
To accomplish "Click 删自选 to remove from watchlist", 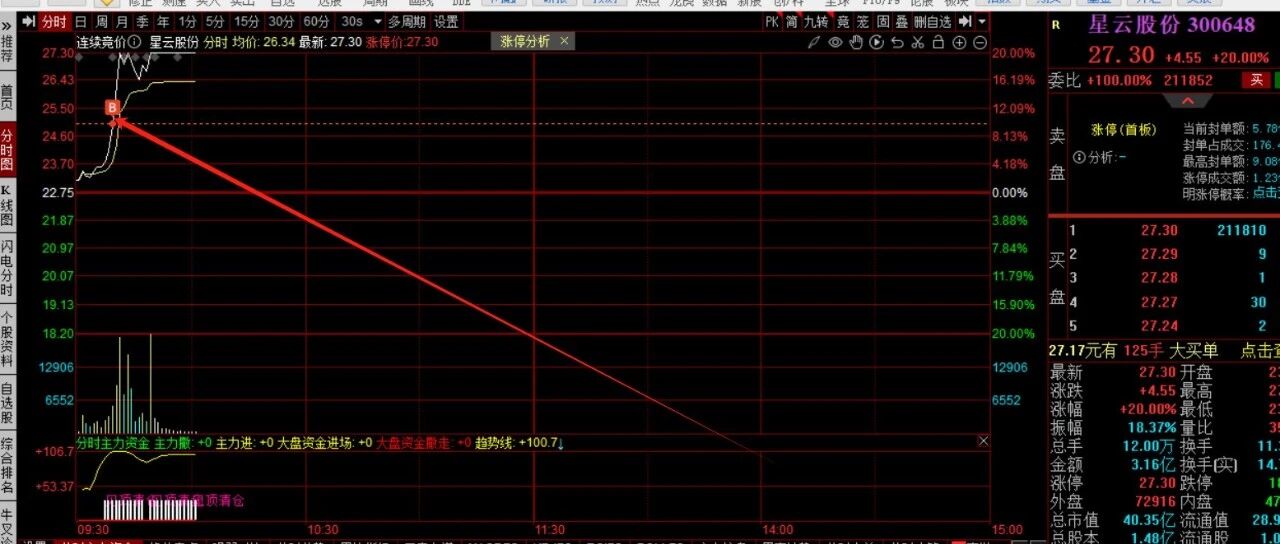I will click(x=933, y=21).
